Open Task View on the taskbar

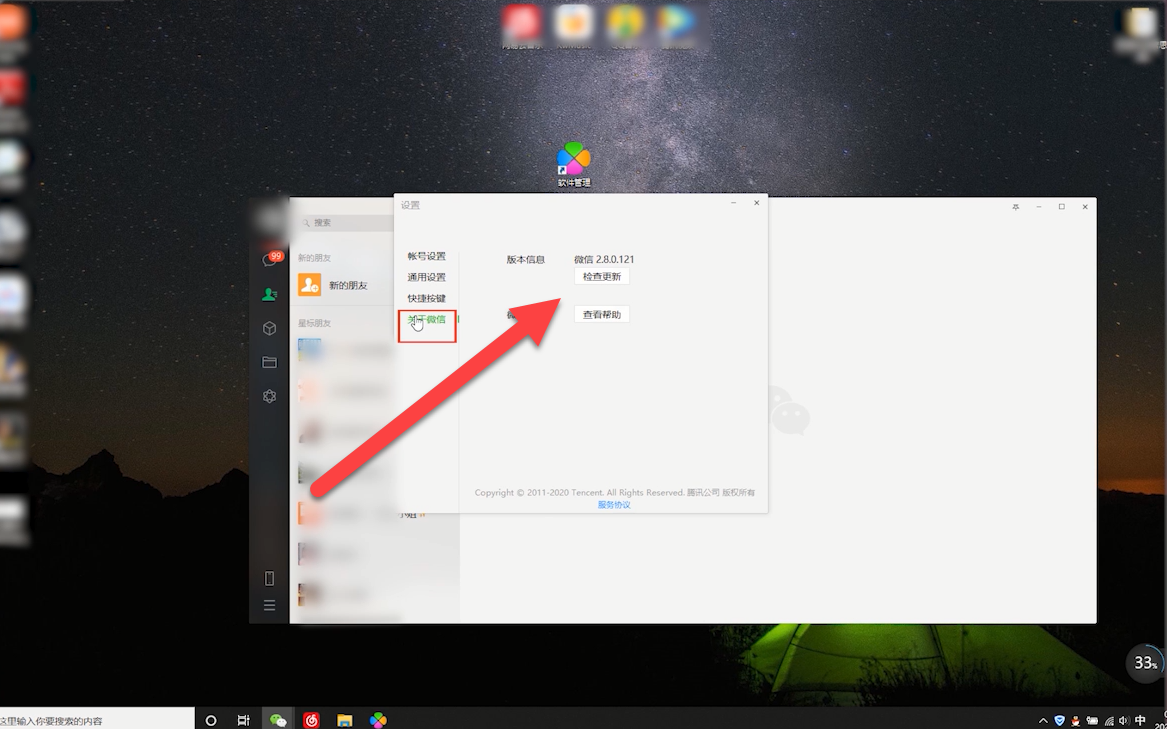pyautogui.click(x=243, y=720)
